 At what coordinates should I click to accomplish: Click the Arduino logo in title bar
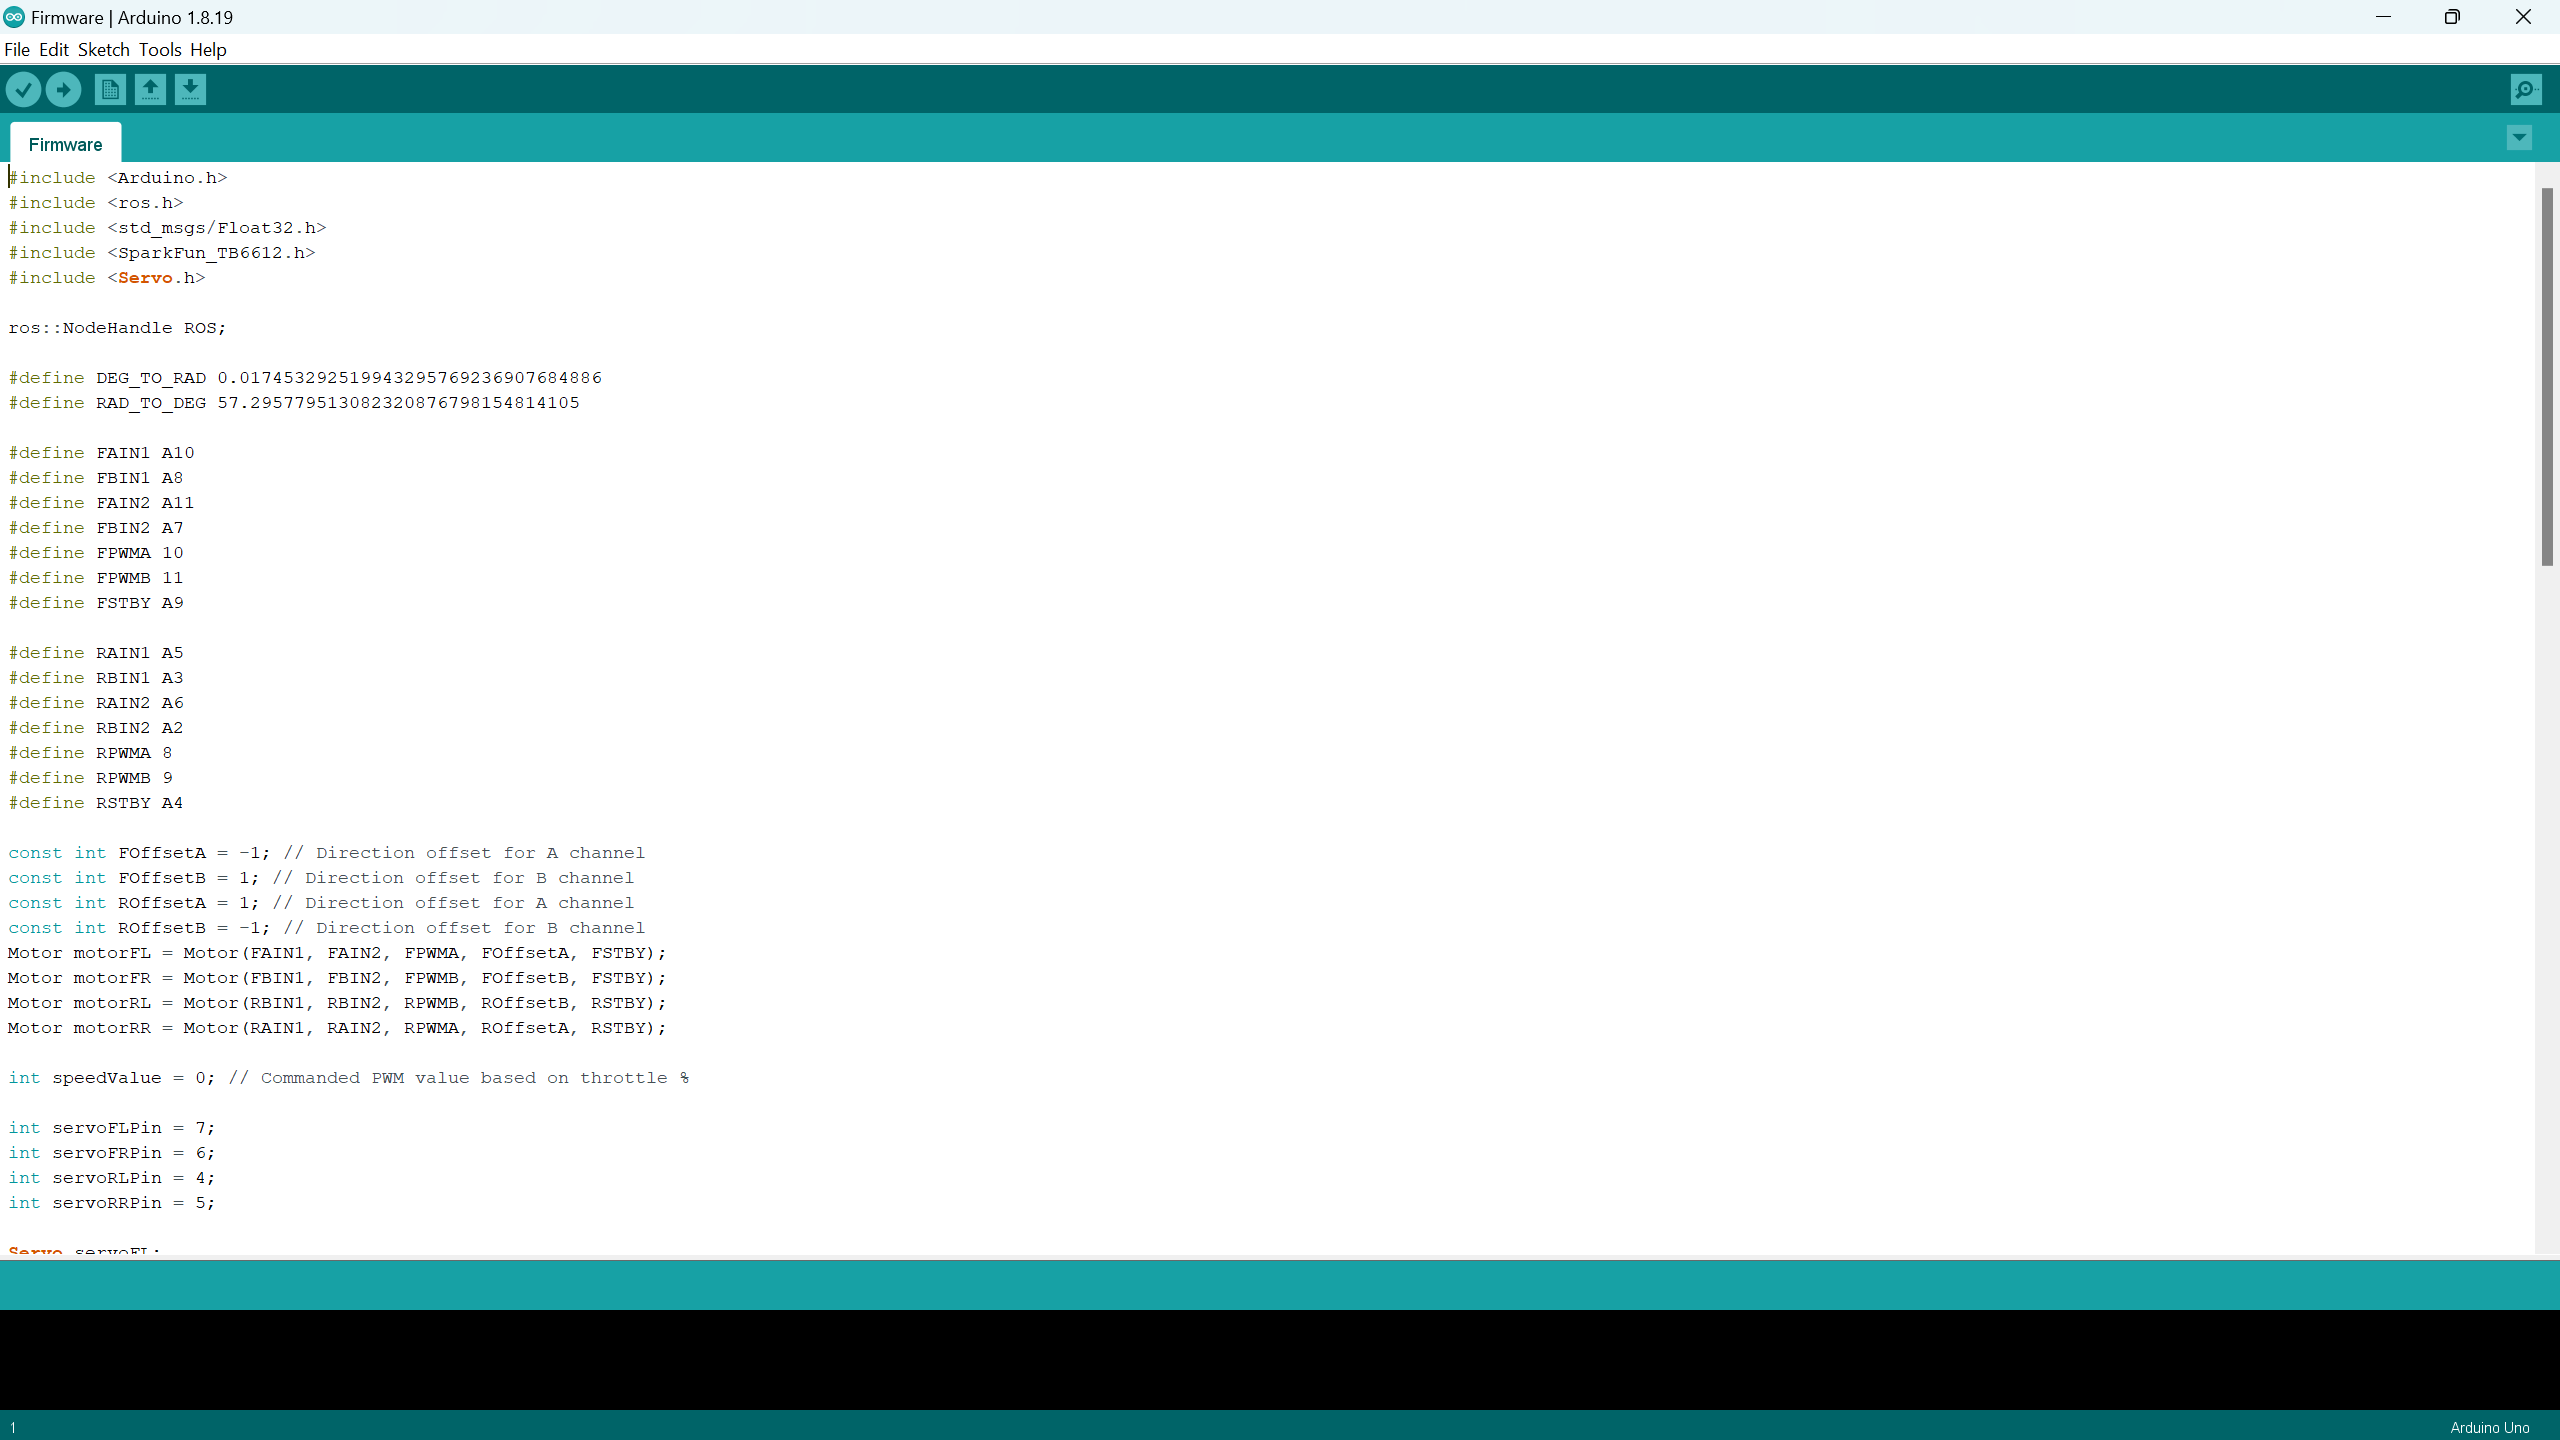click(14, 17)
